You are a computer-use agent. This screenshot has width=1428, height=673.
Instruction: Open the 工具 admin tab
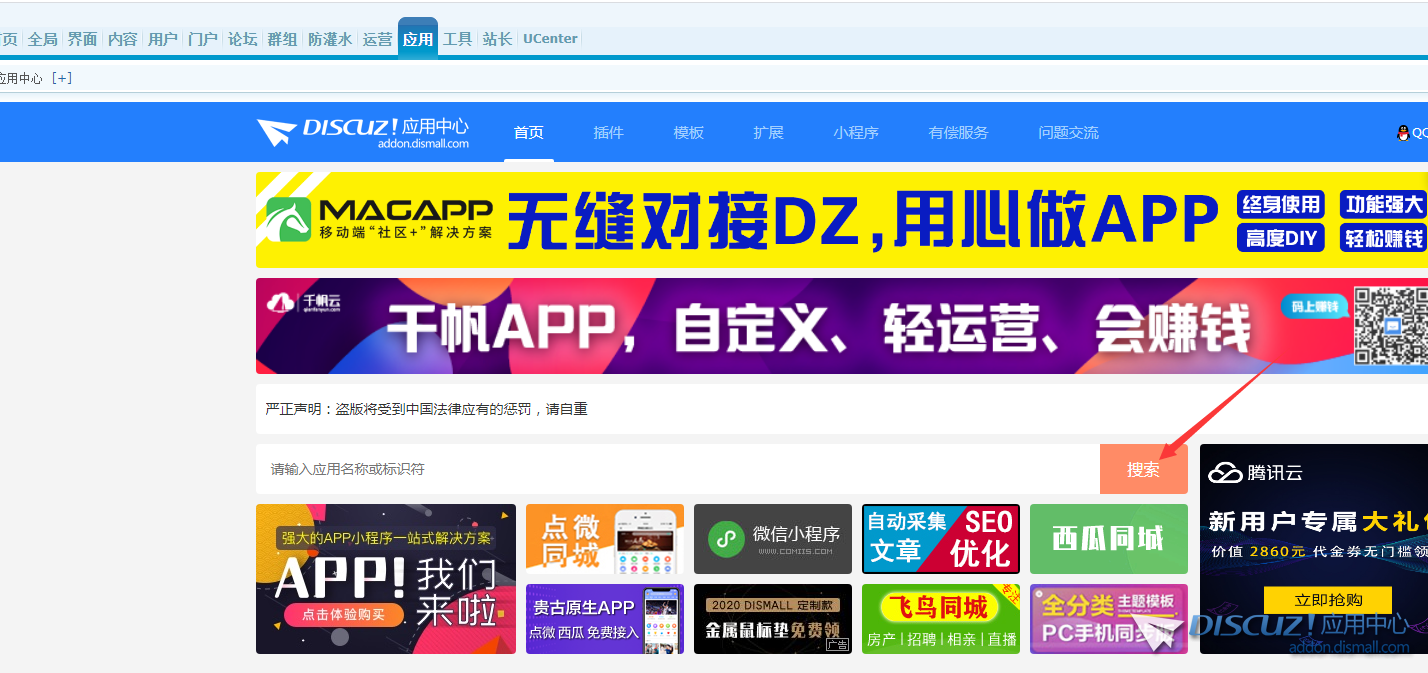pos(458,39)
